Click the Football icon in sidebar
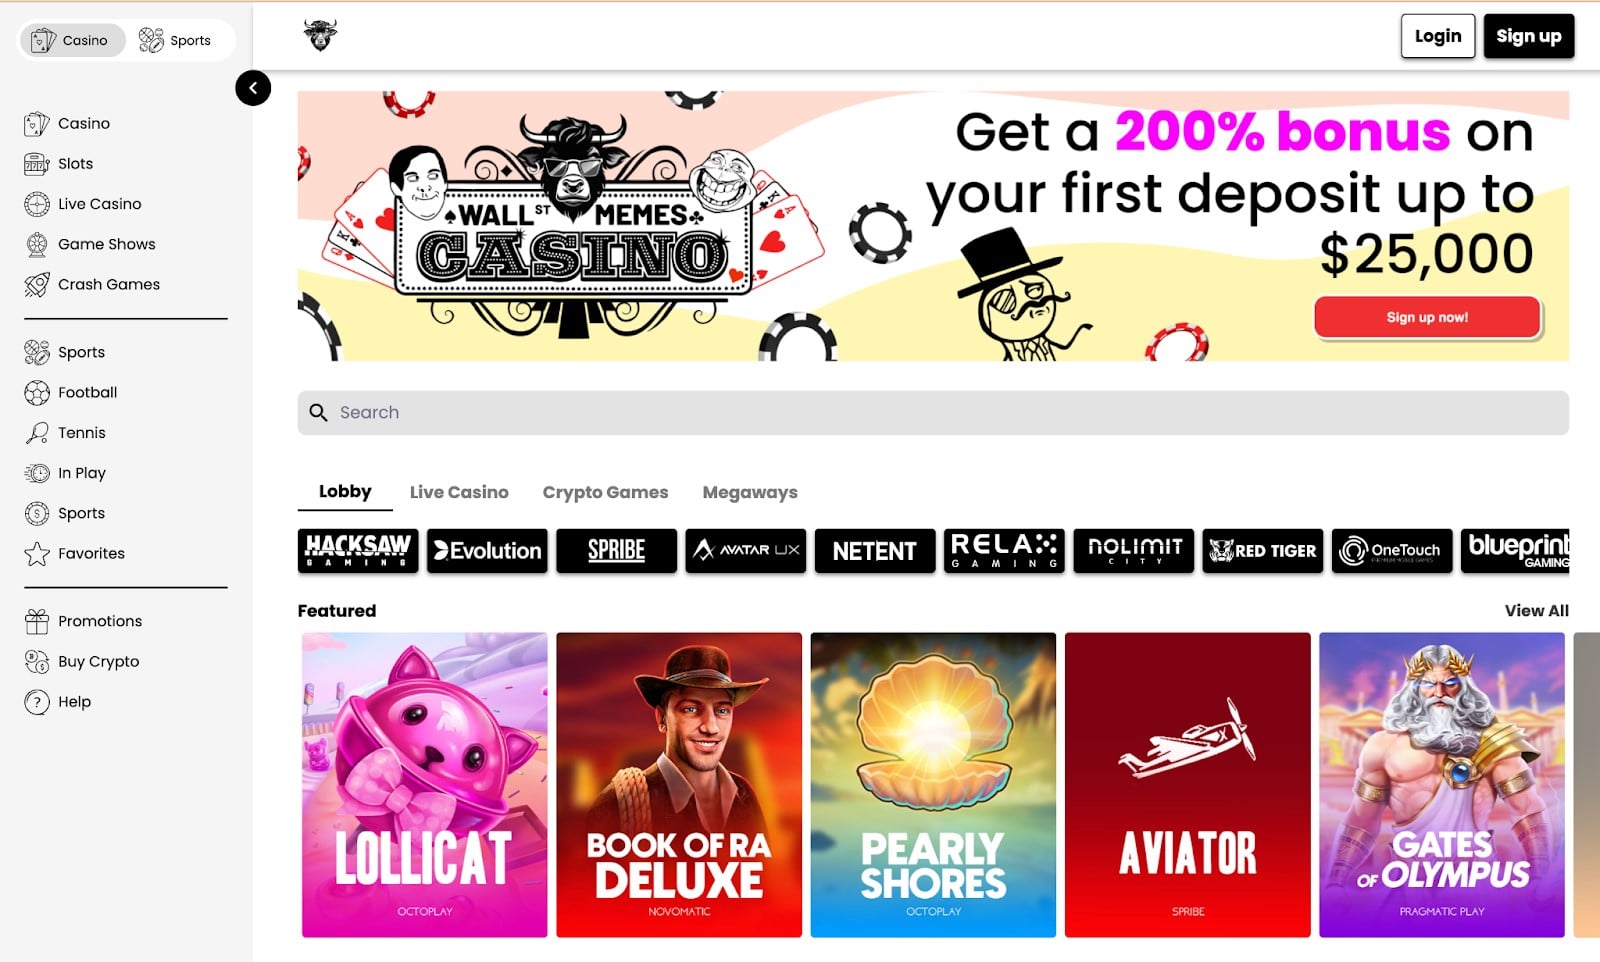1600x962 pixels. click(x=37, y=393)
